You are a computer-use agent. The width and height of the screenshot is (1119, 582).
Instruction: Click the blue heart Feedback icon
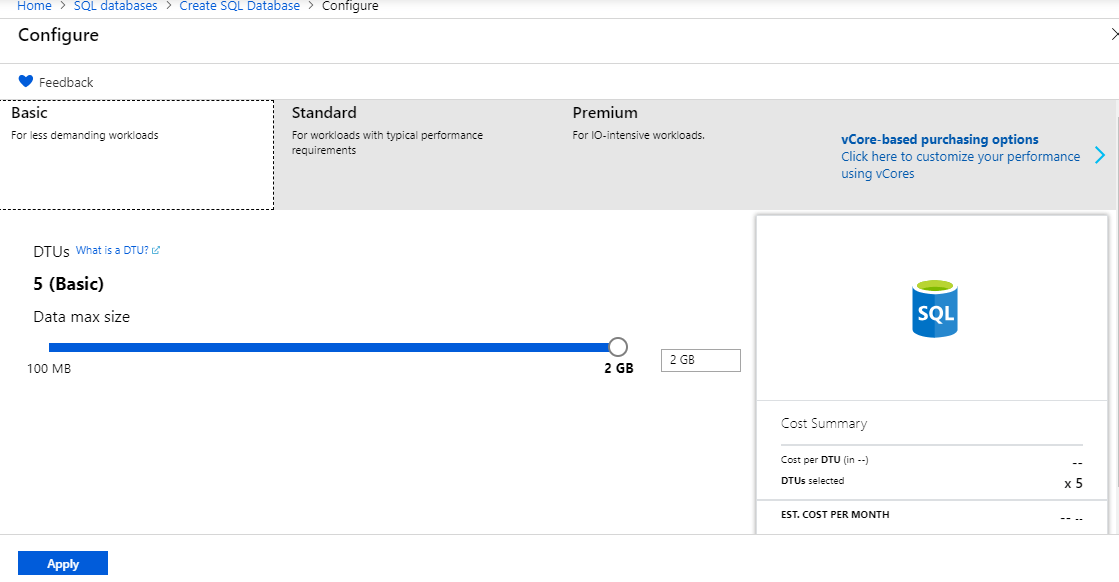26,81
